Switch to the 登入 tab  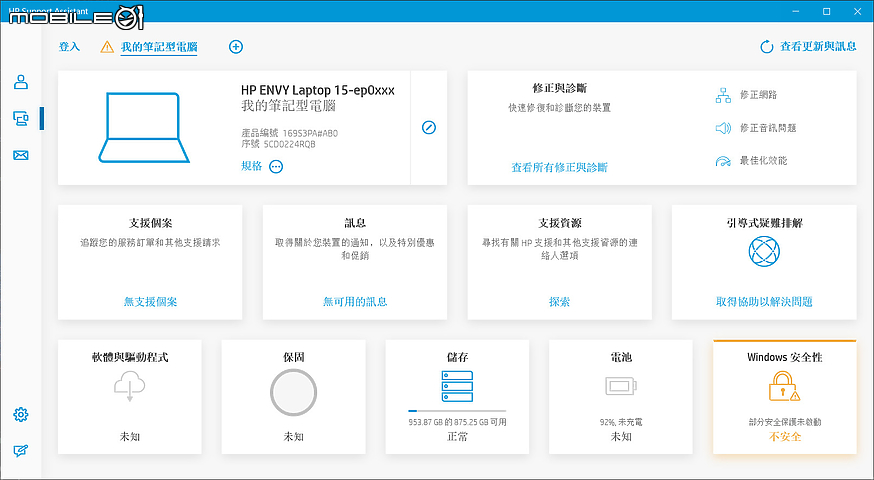click(70, 47)
